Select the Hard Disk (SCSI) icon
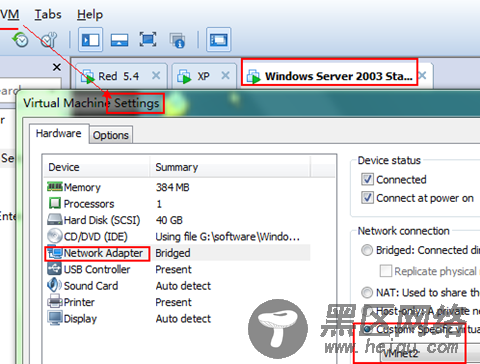The image size is (480, 364). pyautogui.click(x=55, y=219)
